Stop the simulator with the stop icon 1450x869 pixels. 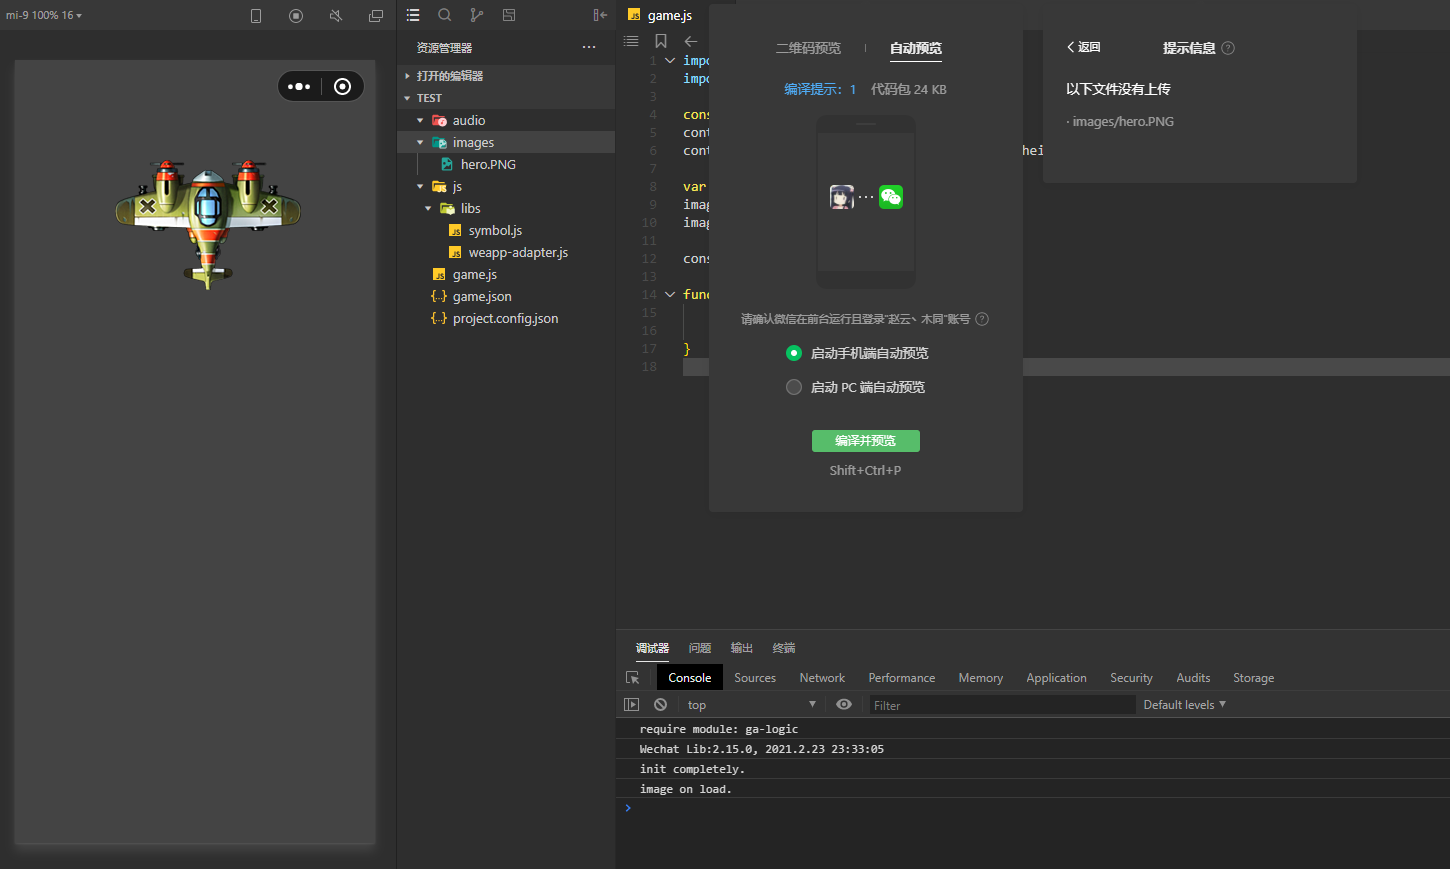point(296,16)
